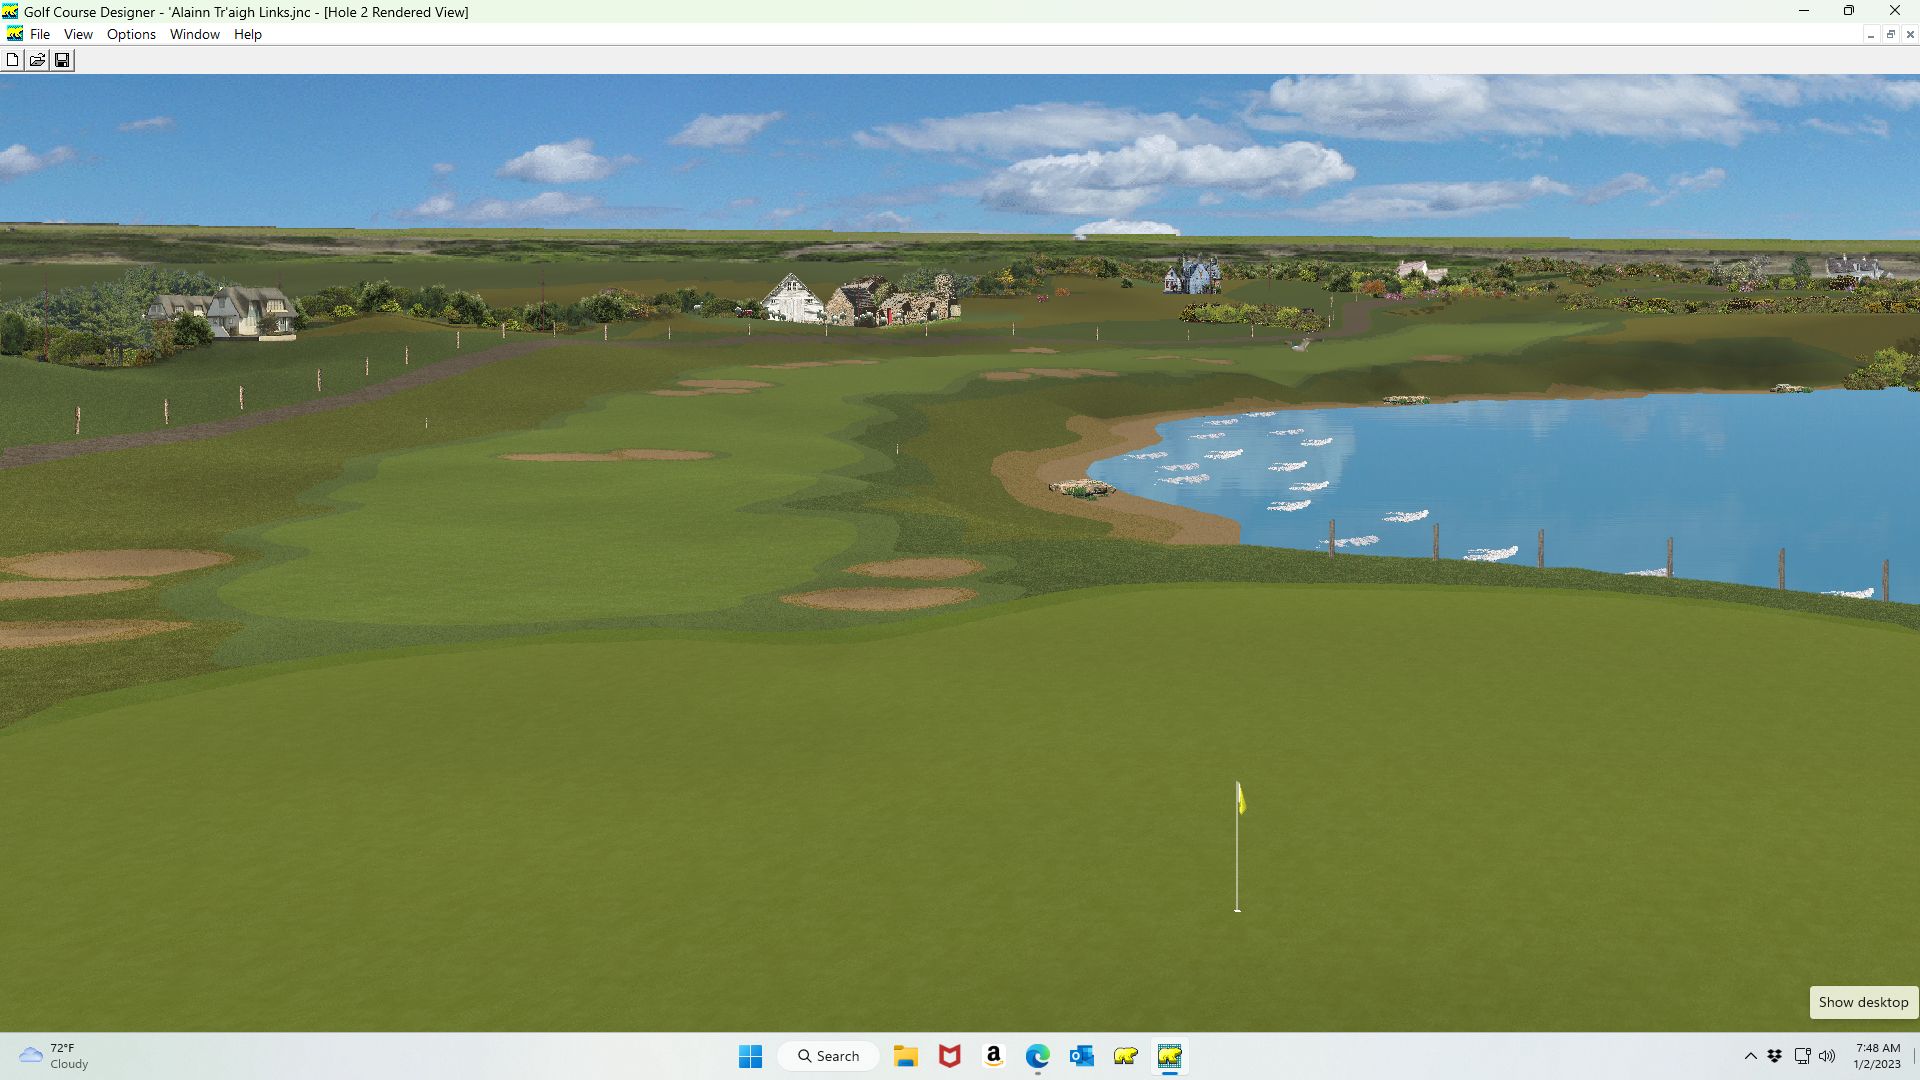The width and height of the screenshot is (1920, 1080).
Task: Open the golf game taskbar icon left of the active one
Action: click(1126, 1056)
